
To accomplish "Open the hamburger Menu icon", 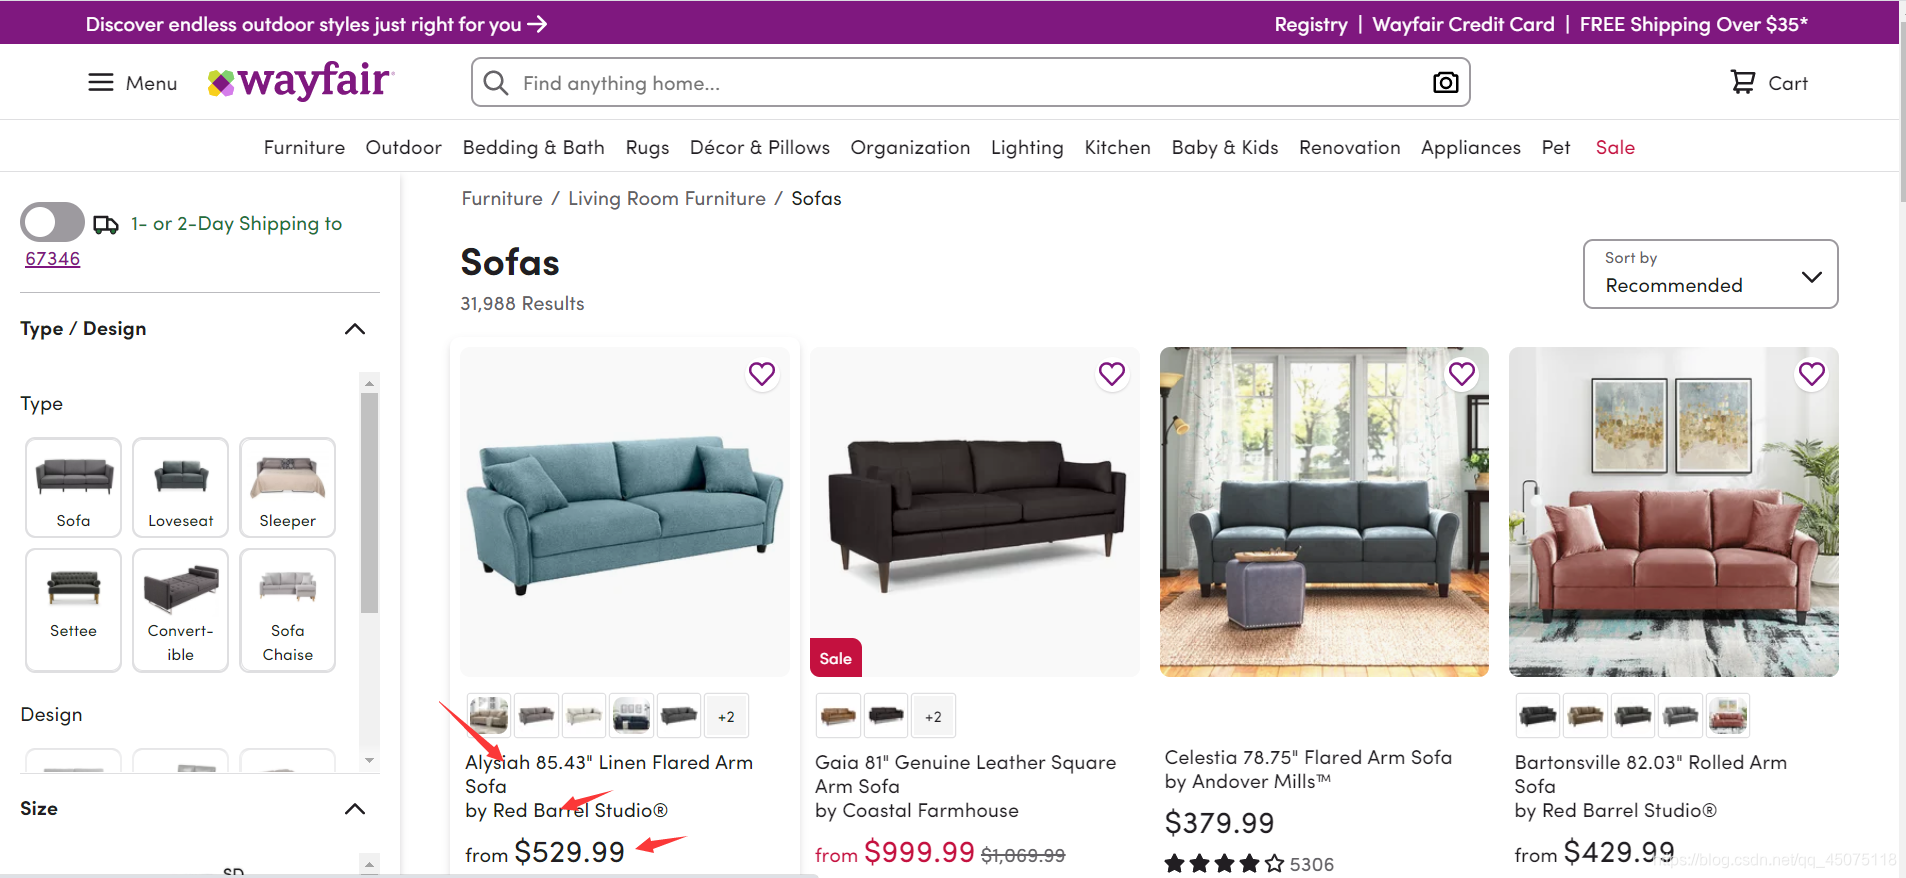I will [x=101, y=83].
